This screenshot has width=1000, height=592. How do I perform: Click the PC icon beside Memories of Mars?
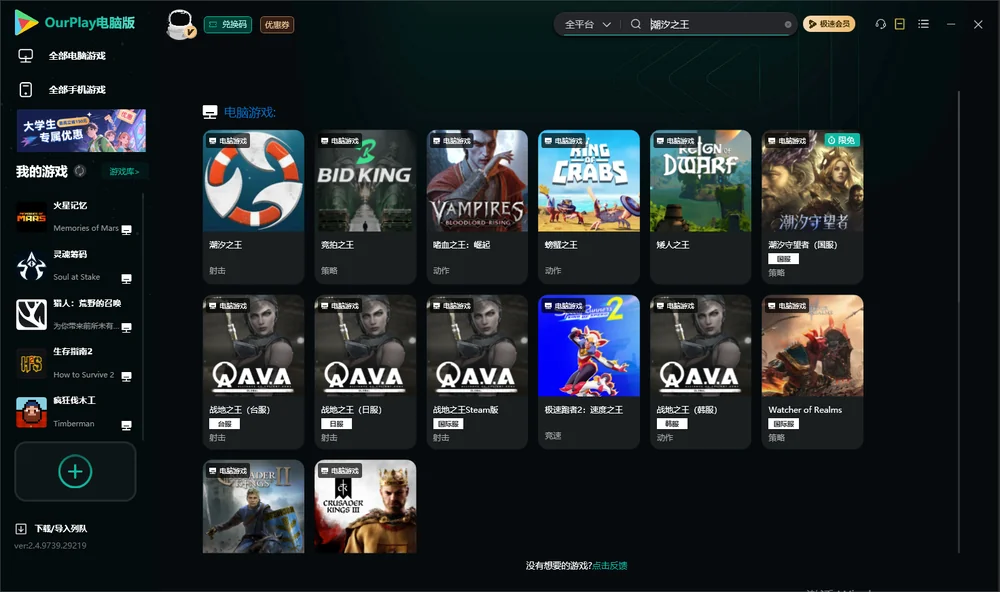[126, 230]
